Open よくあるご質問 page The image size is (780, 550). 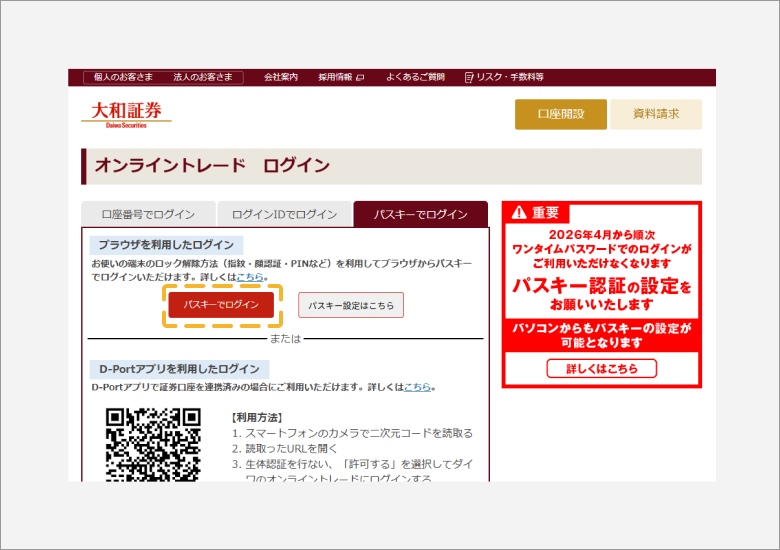click(415, 77)
